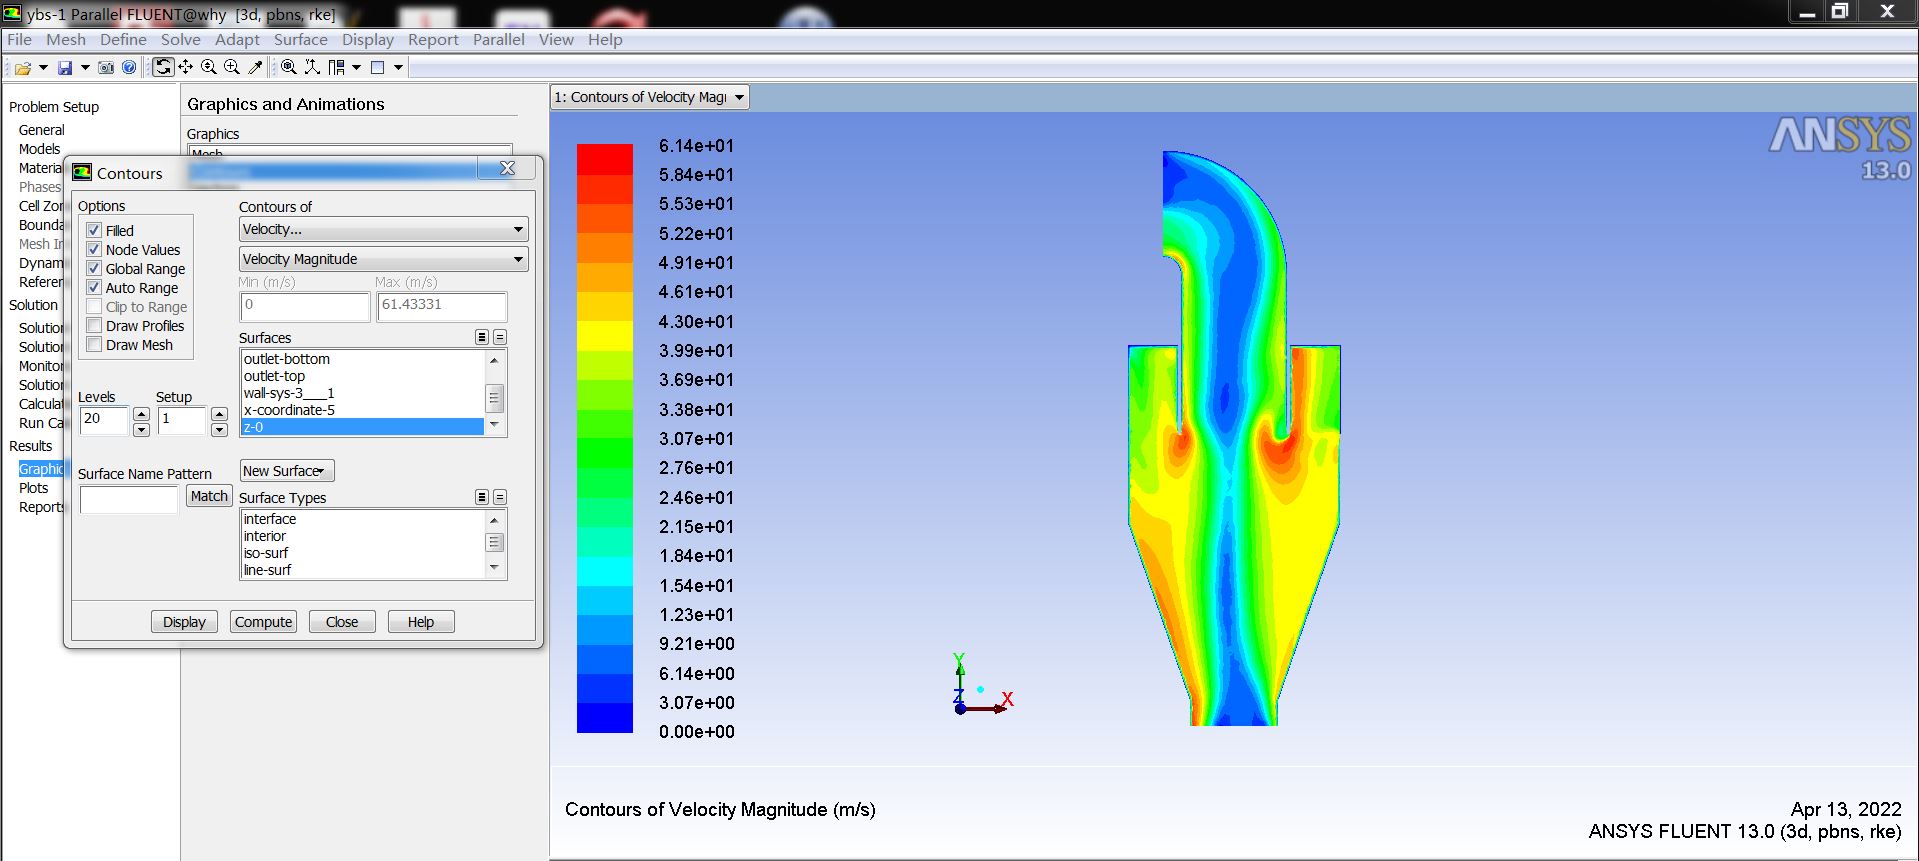Select the pan/translate view tool

pyautogui.click(x=186, y=67)
